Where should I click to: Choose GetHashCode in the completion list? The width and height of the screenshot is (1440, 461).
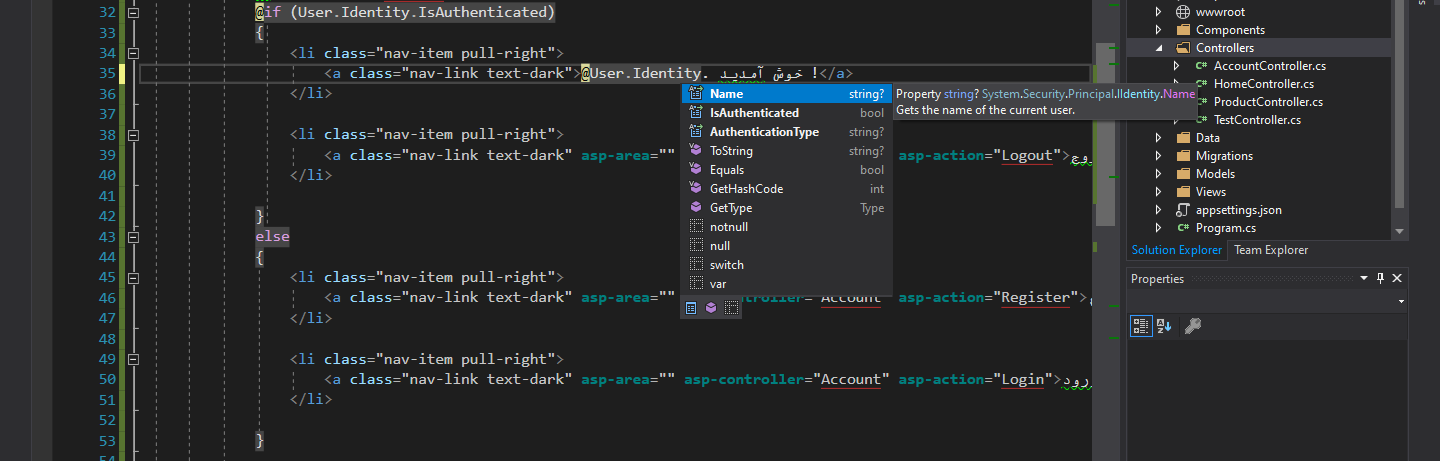[x=746, y=189]
